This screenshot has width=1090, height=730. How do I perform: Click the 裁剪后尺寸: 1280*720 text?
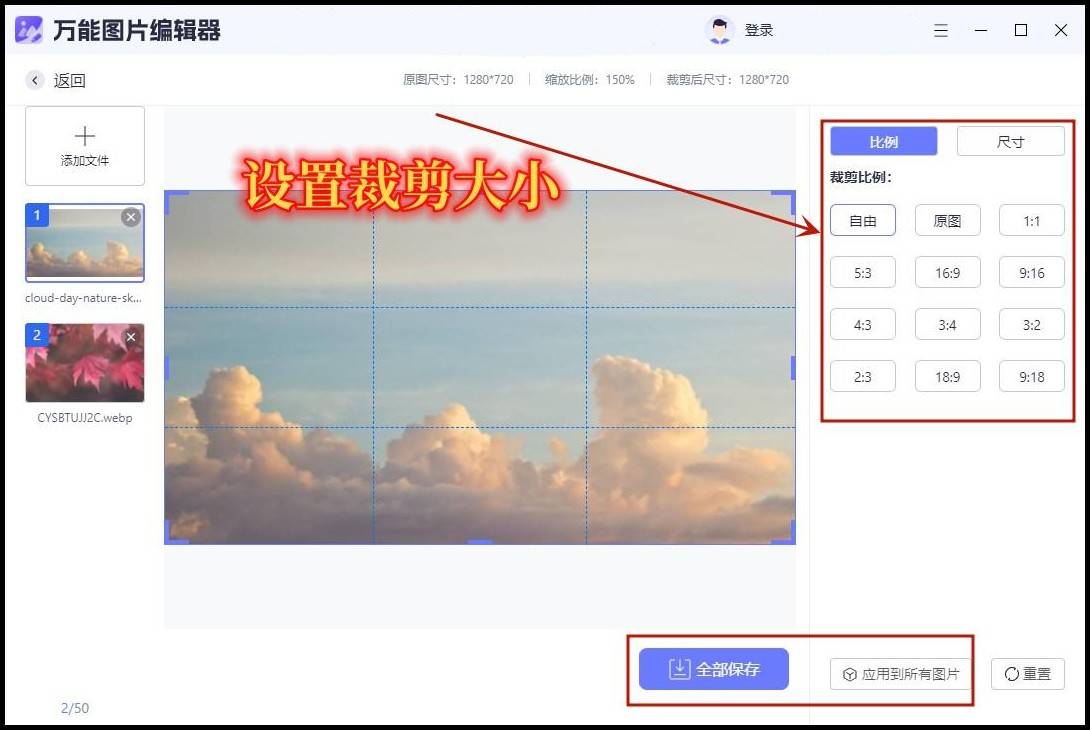click(x=727, y=79)
